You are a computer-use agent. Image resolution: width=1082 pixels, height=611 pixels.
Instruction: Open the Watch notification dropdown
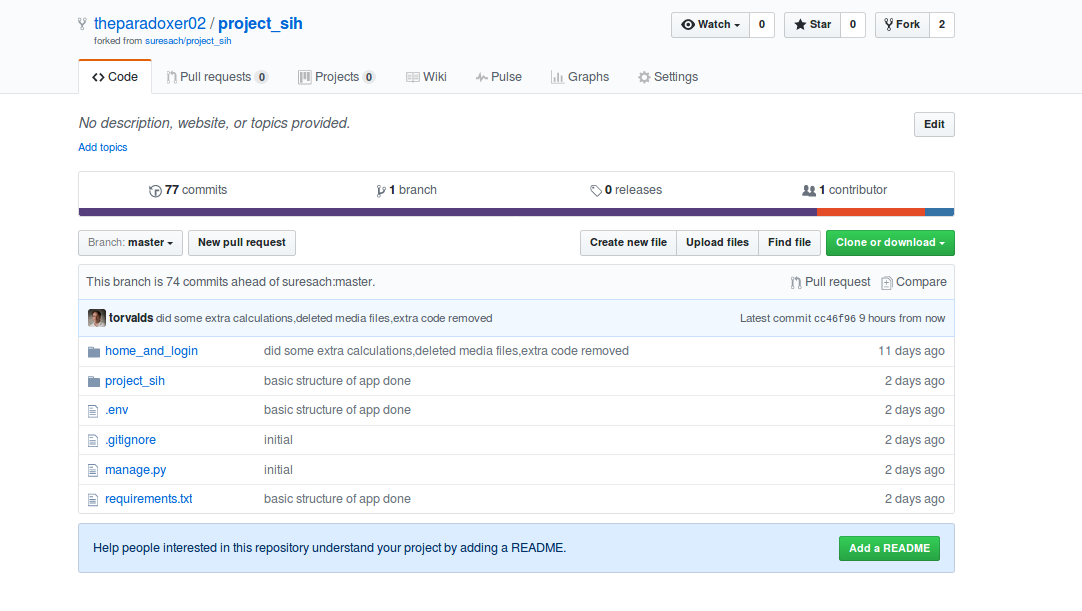710,24
